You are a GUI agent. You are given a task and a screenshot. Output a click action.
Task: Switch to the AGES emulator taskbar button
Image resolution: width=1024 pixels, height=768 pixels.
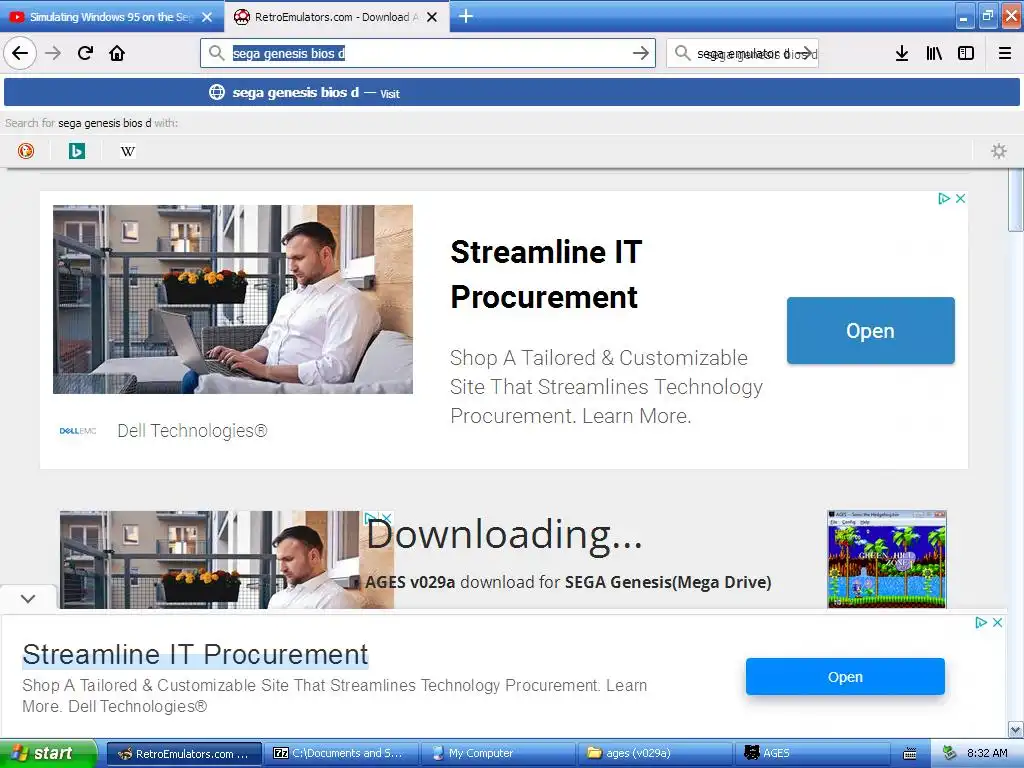click(x=813, y=753)
